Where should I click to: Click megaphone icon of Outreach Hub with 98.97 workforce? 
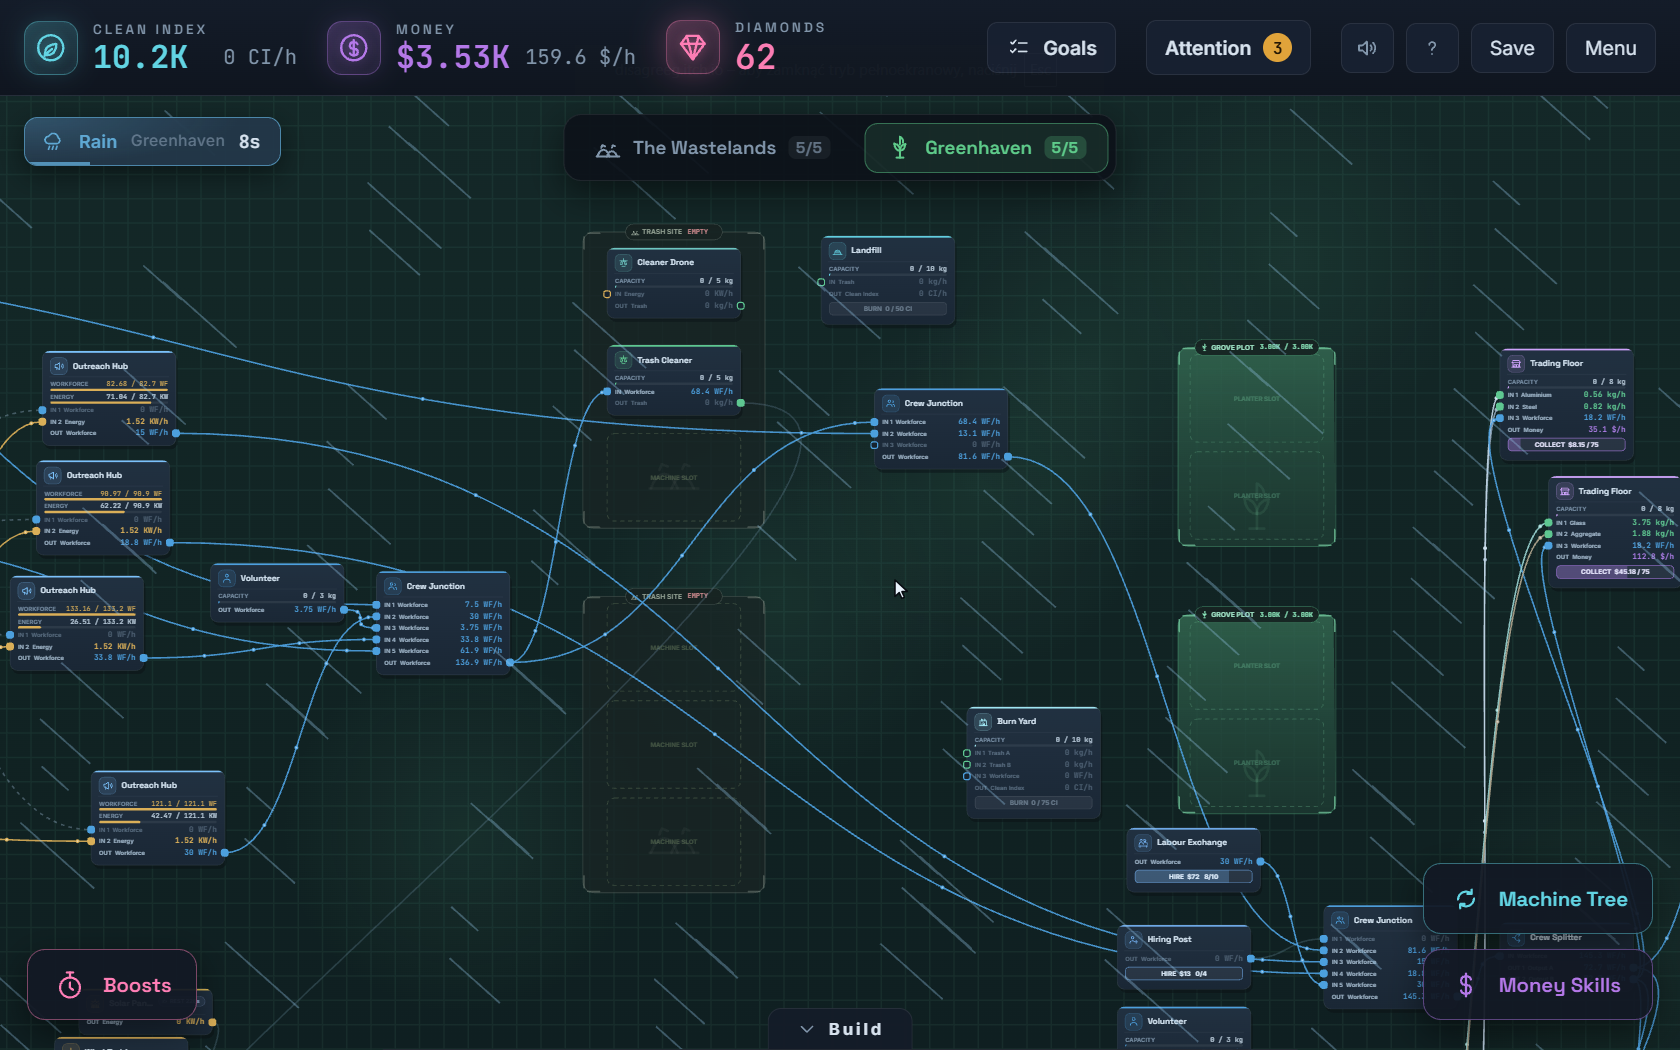53,475
